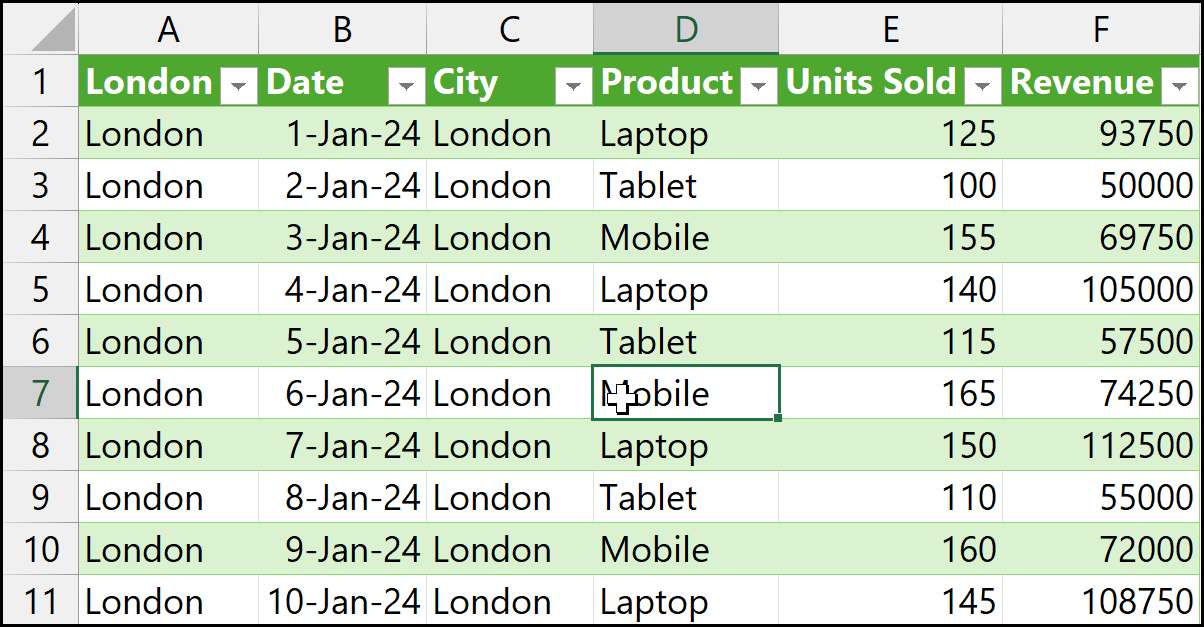1204x627 pixels.
Task: Click the 10-Jan-24 date cell
Action: tap(344, 602)
